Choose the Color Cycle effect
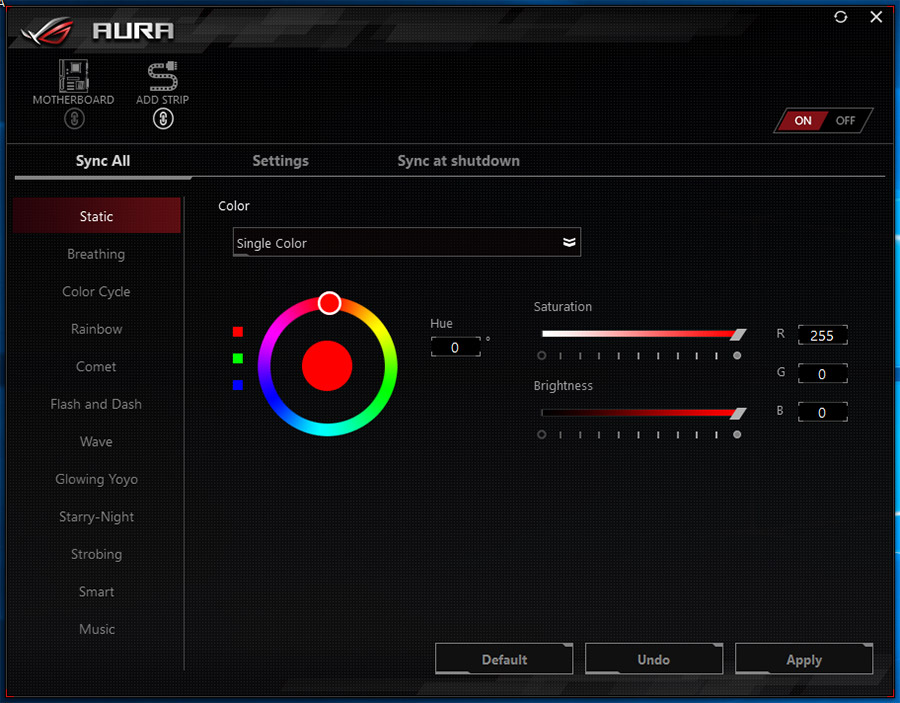Image resolution: width=900 pixels, height=703 pixels. (x=96, y=292)
